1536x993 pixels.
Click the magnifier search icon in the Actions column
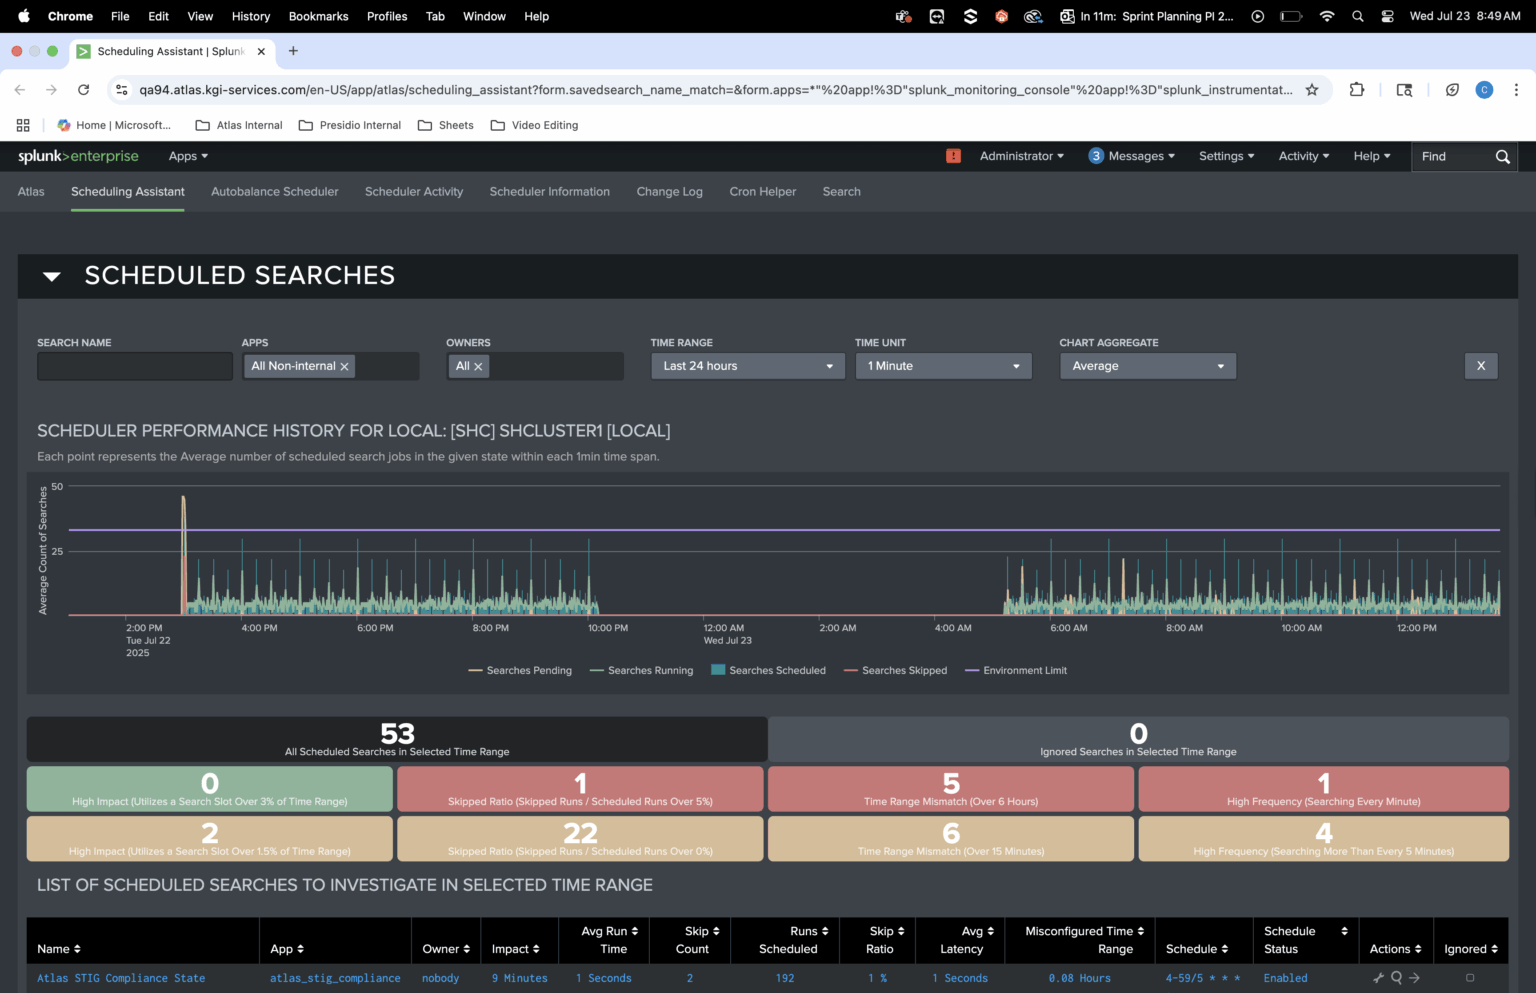[1396, 978]
